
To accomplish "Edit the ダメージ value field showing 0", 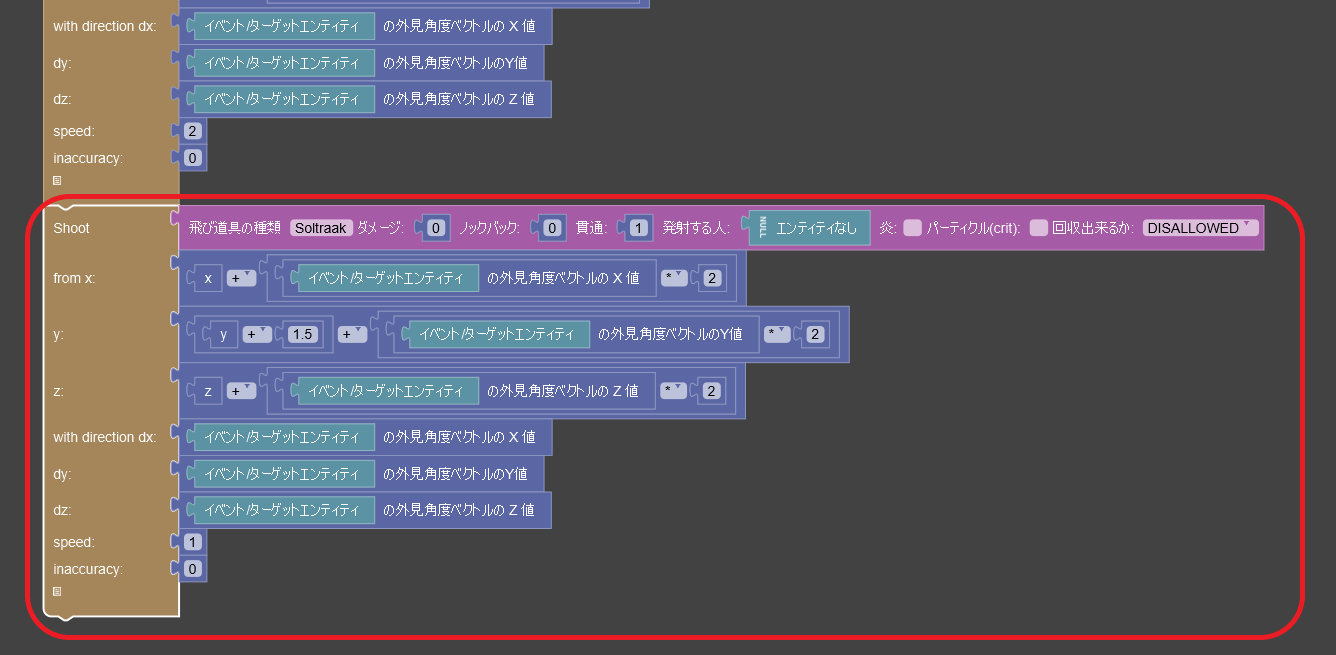I will (434, 228).
